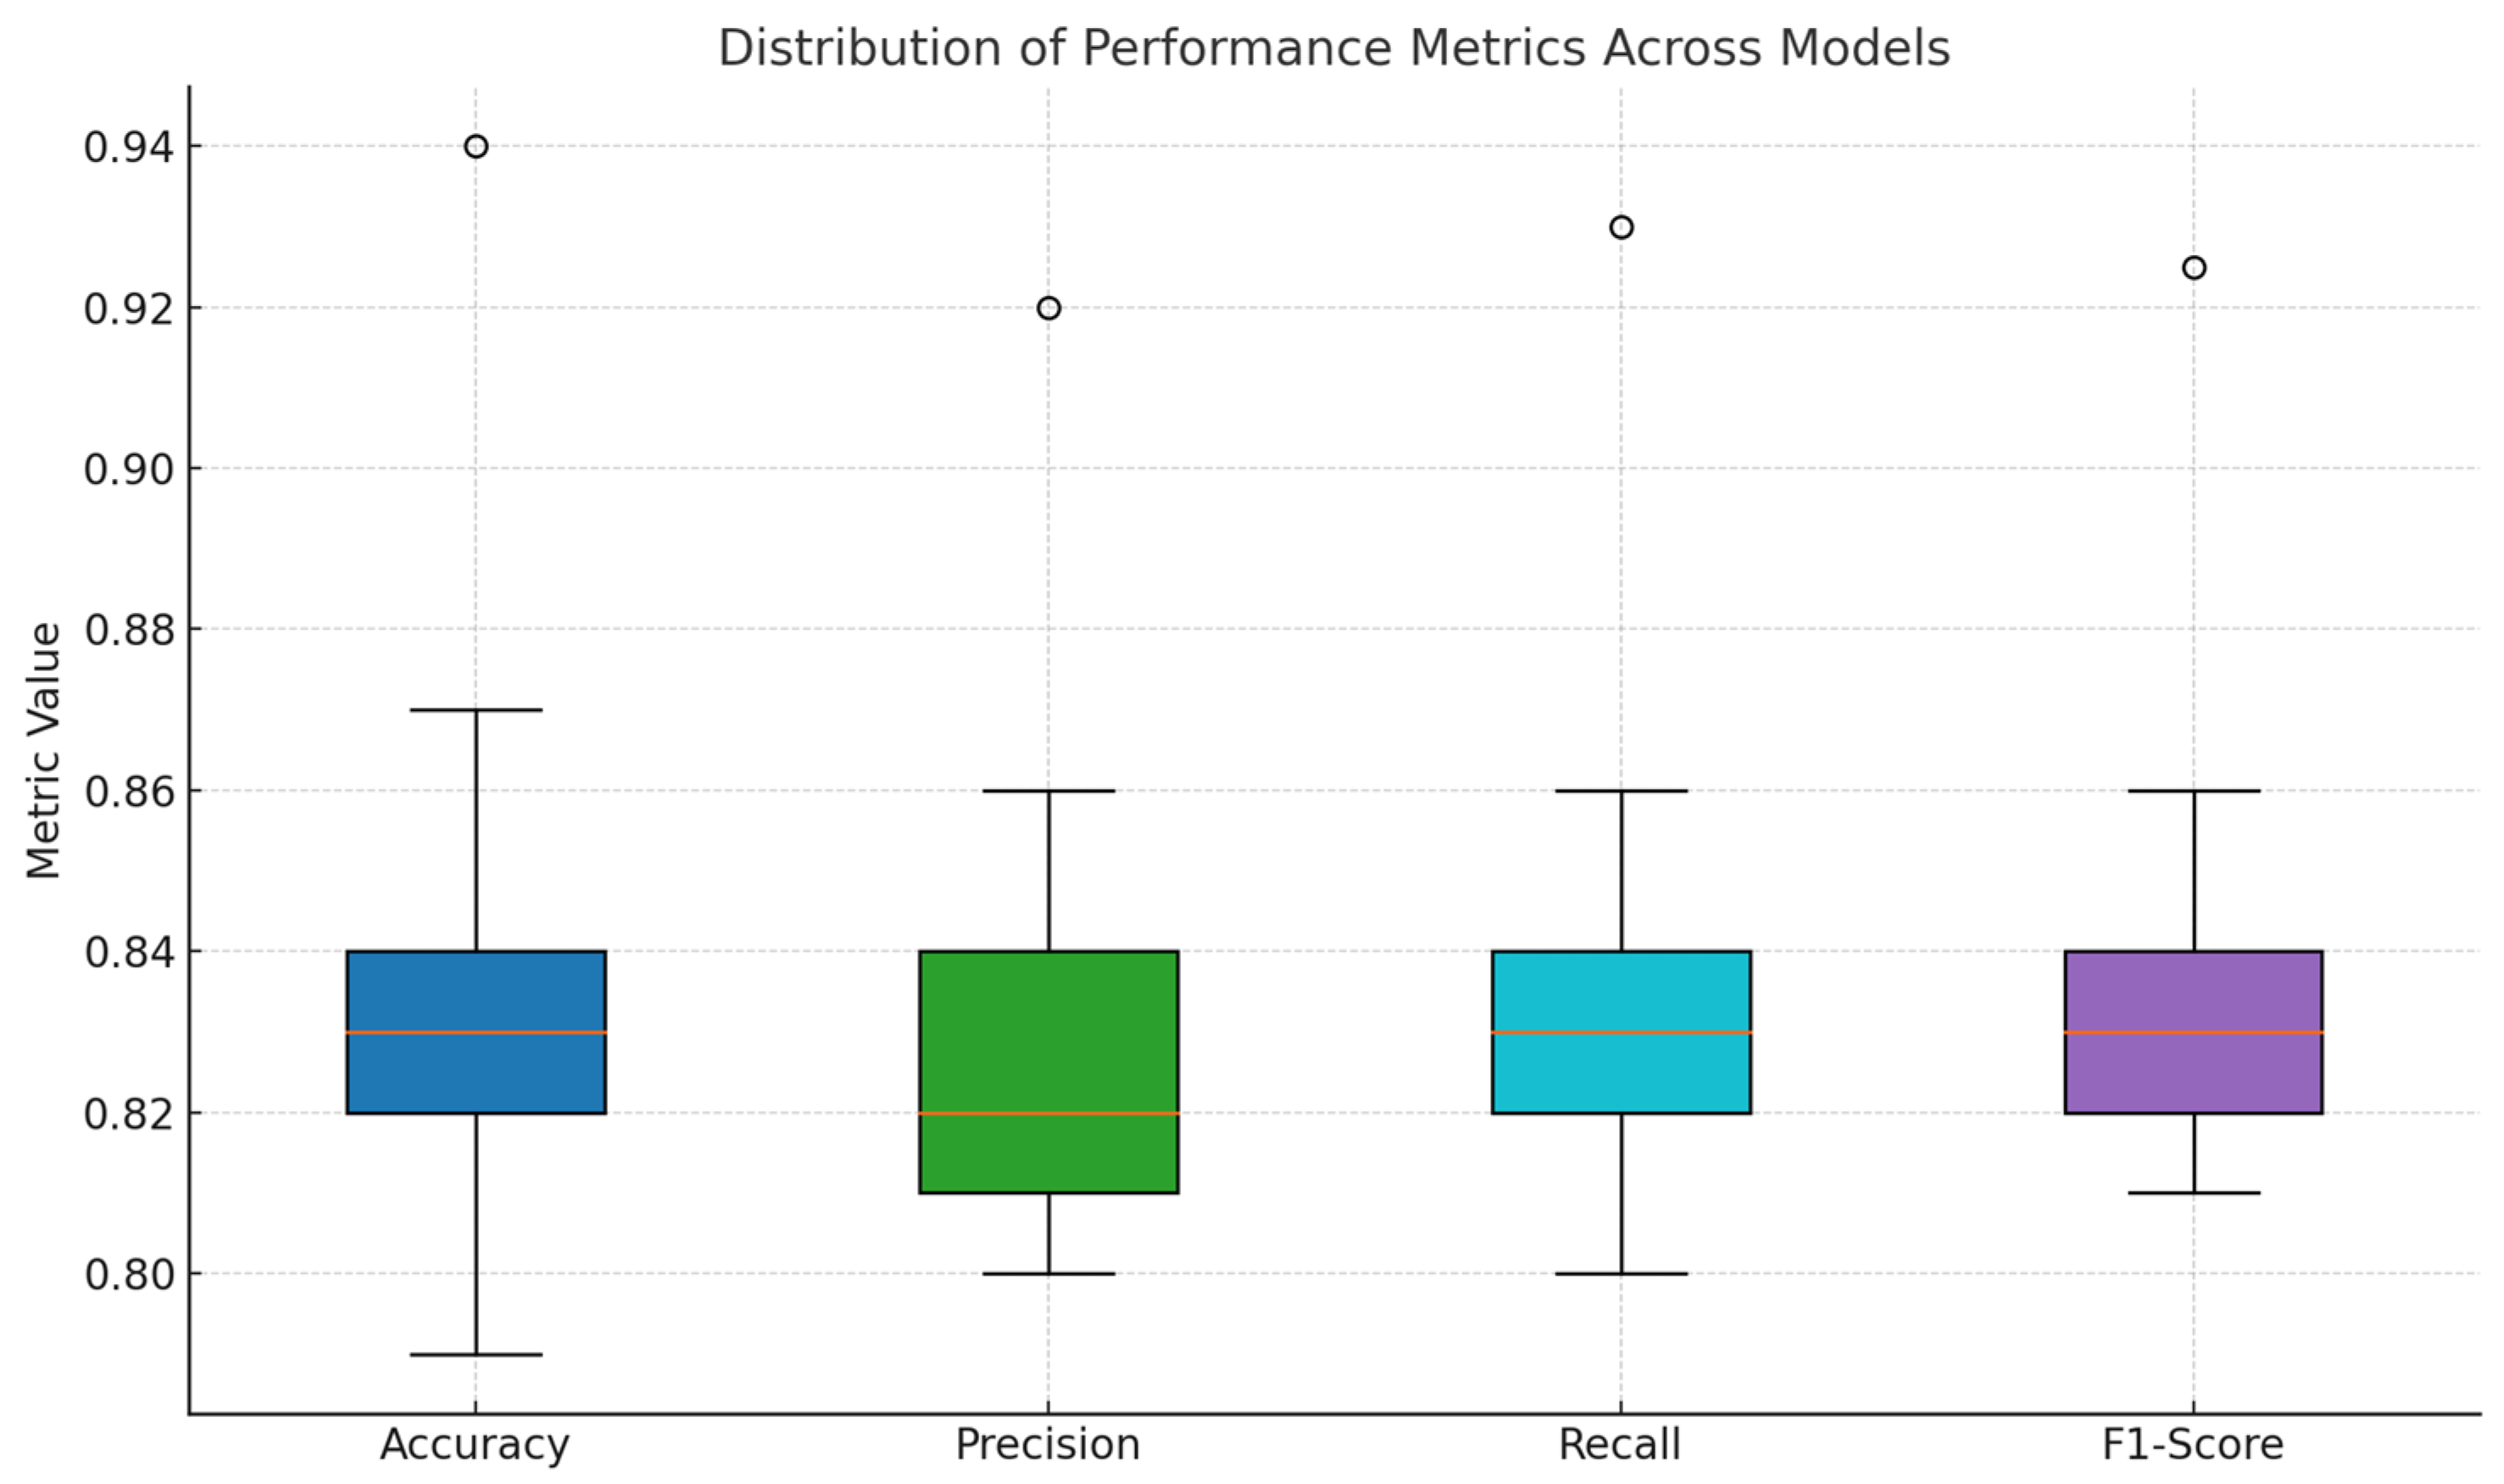2504x1484 pixels.
Task: Click the 0.88 y-axis tick label
Action: [128, 630]
